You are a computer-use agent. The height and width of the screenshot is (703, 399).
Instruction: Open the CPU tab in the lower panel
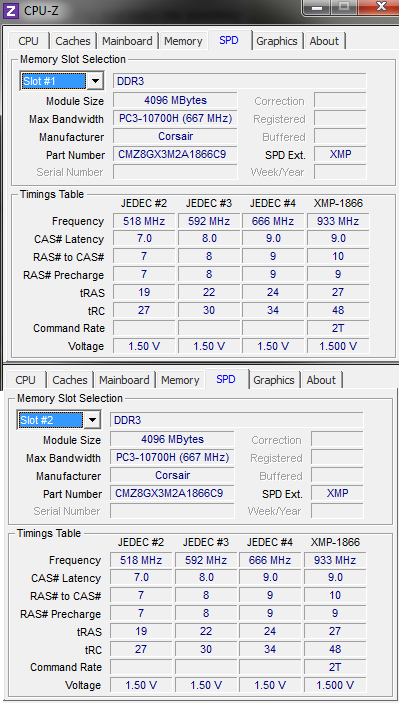coord(25,380)
